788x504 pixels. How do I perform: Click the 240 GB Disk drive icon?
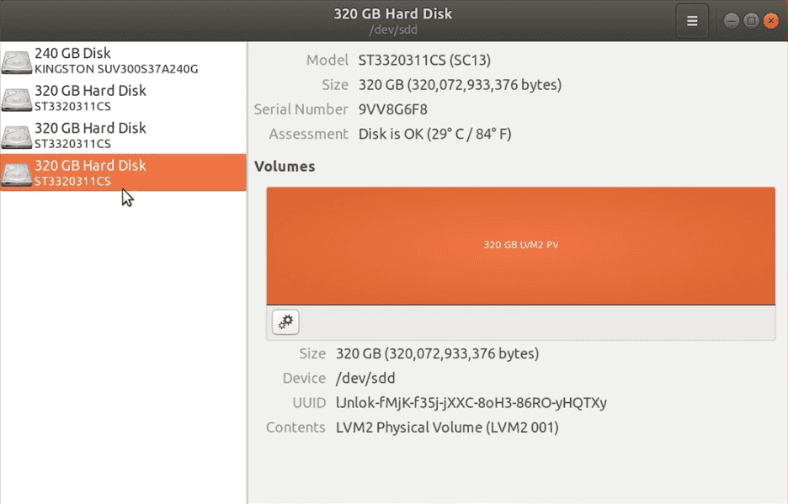(x=16, y=61)
